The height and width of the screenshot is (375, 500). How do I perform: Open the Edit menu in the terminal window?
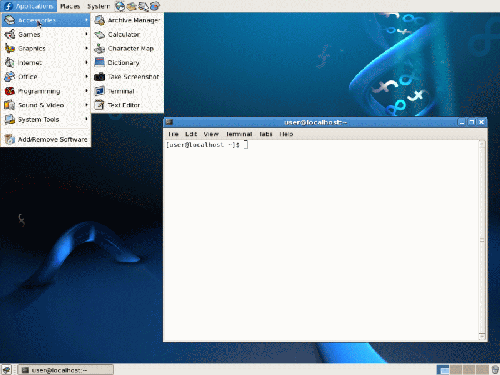[x=191, y=134]
